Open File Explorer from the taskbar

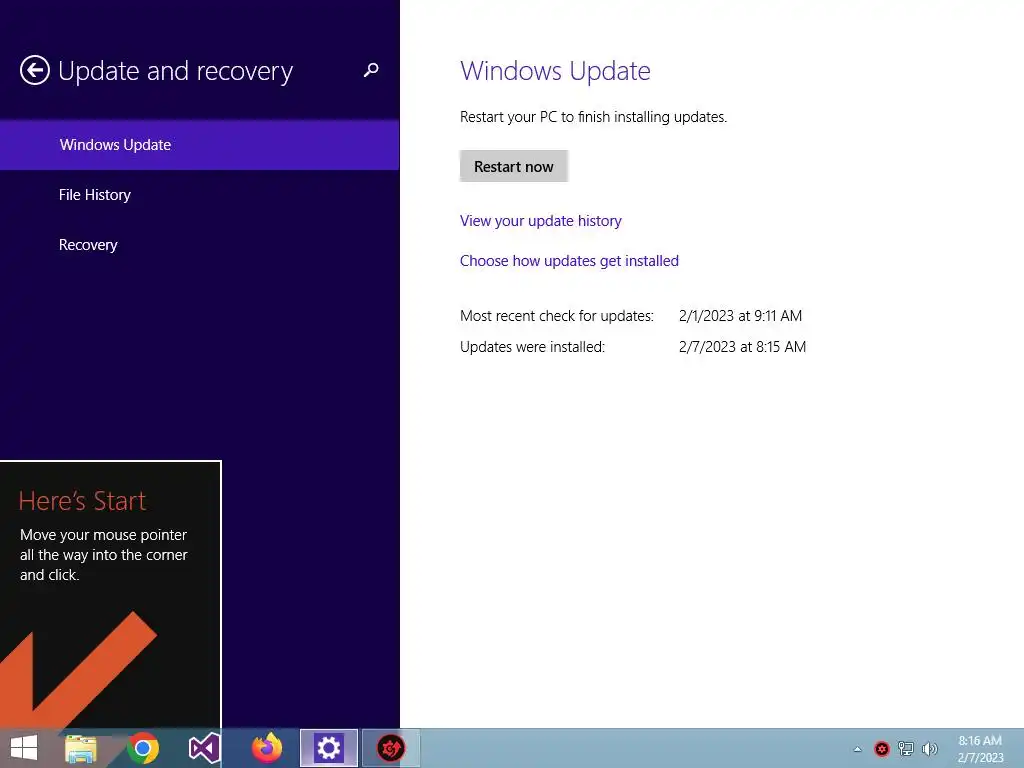(x=81, y=748)
